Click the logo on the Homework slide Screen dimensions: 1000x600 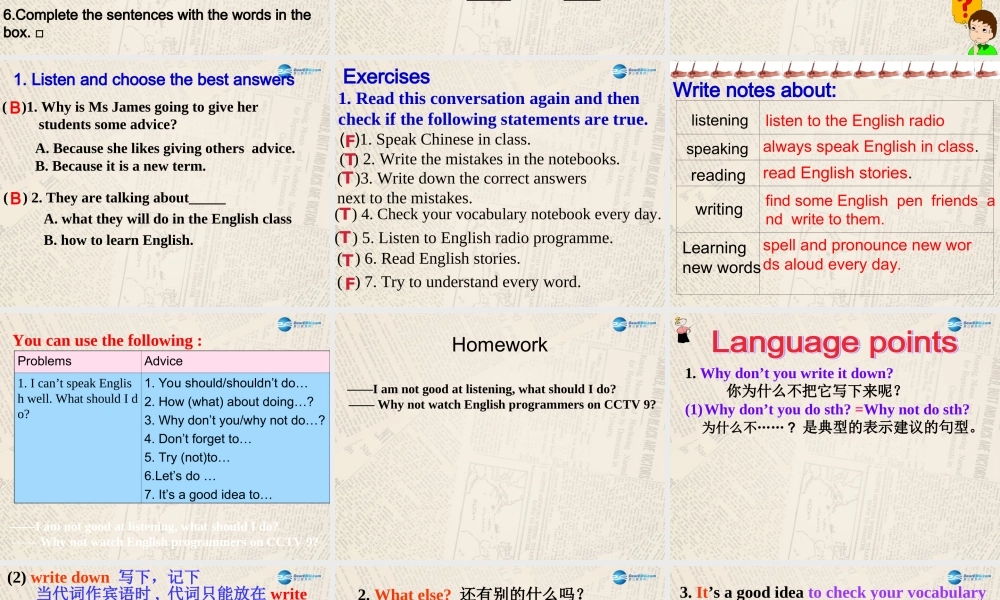620,324
